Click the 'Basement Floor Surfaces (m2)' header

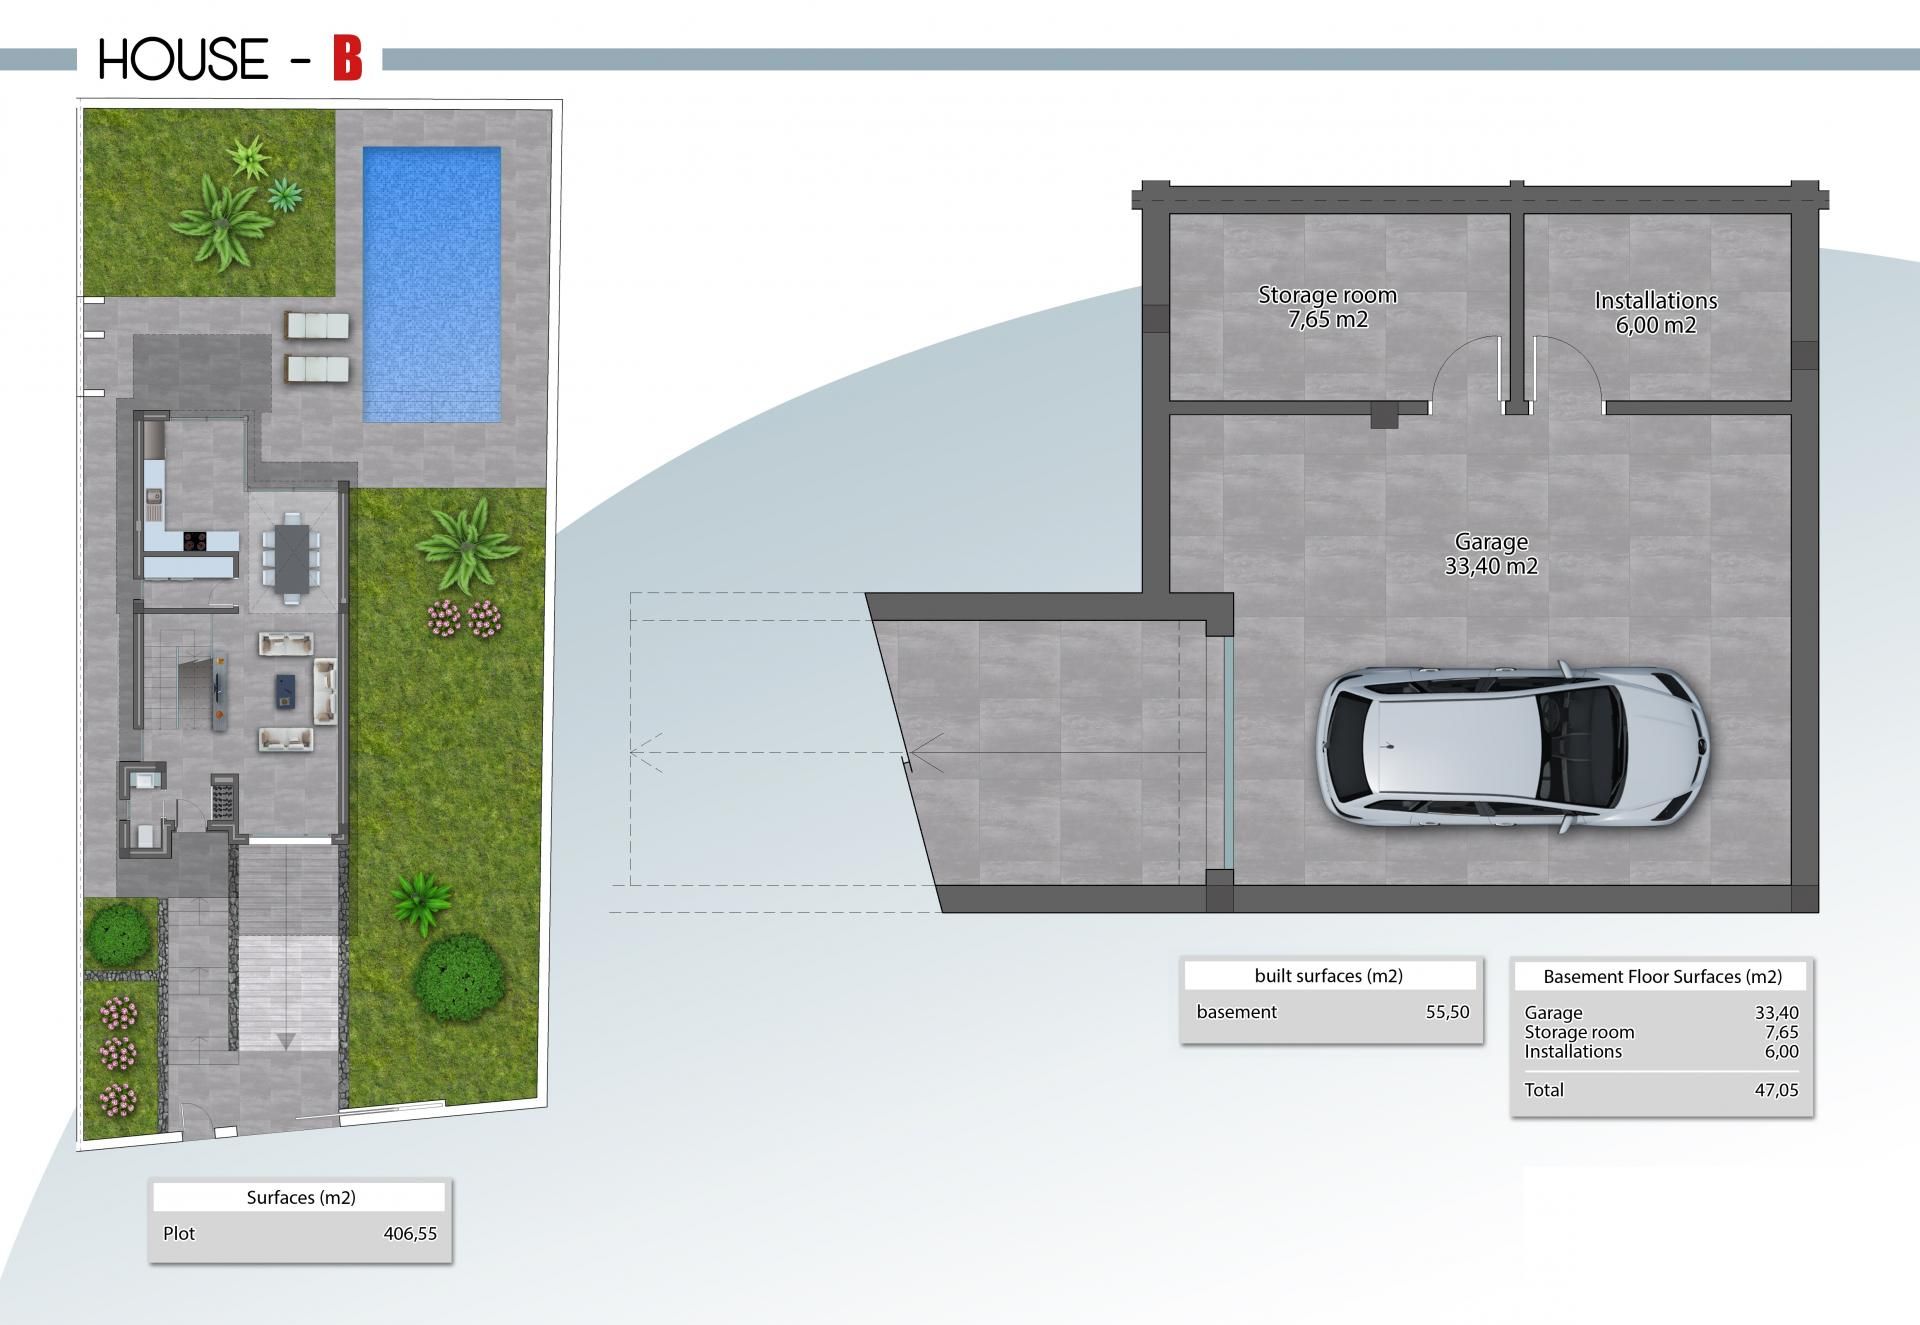pyautogui.click(x=1662, y=977)
